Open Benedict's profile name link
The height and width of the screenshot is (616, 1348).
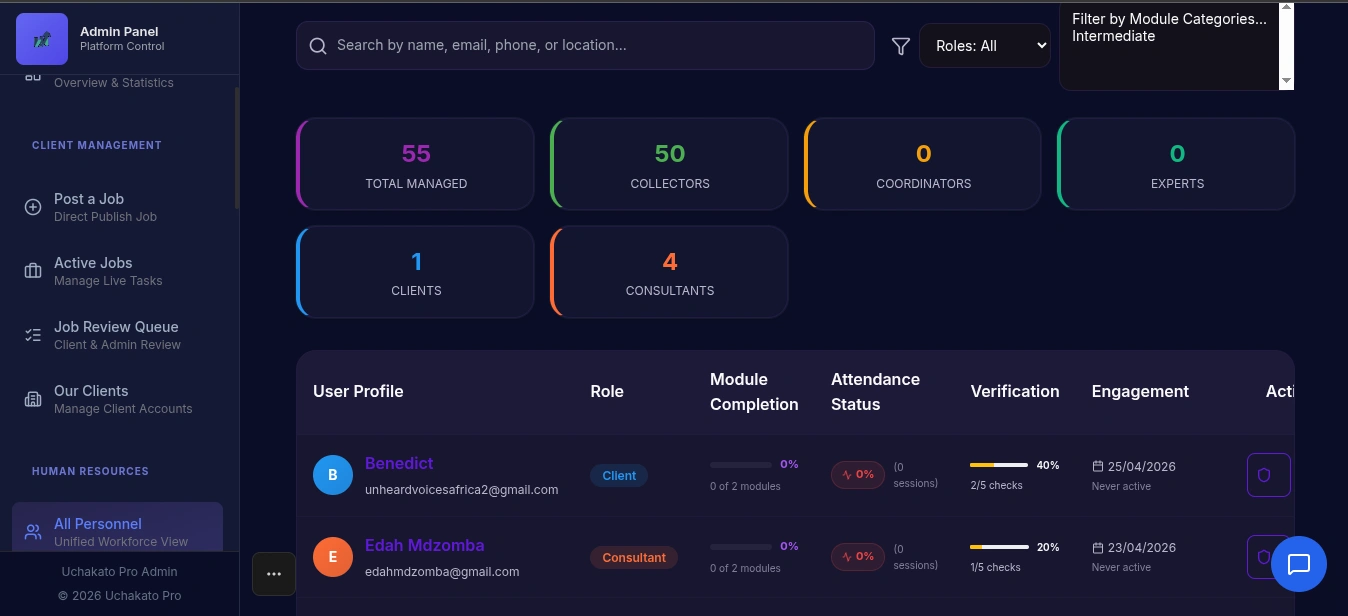399,463
